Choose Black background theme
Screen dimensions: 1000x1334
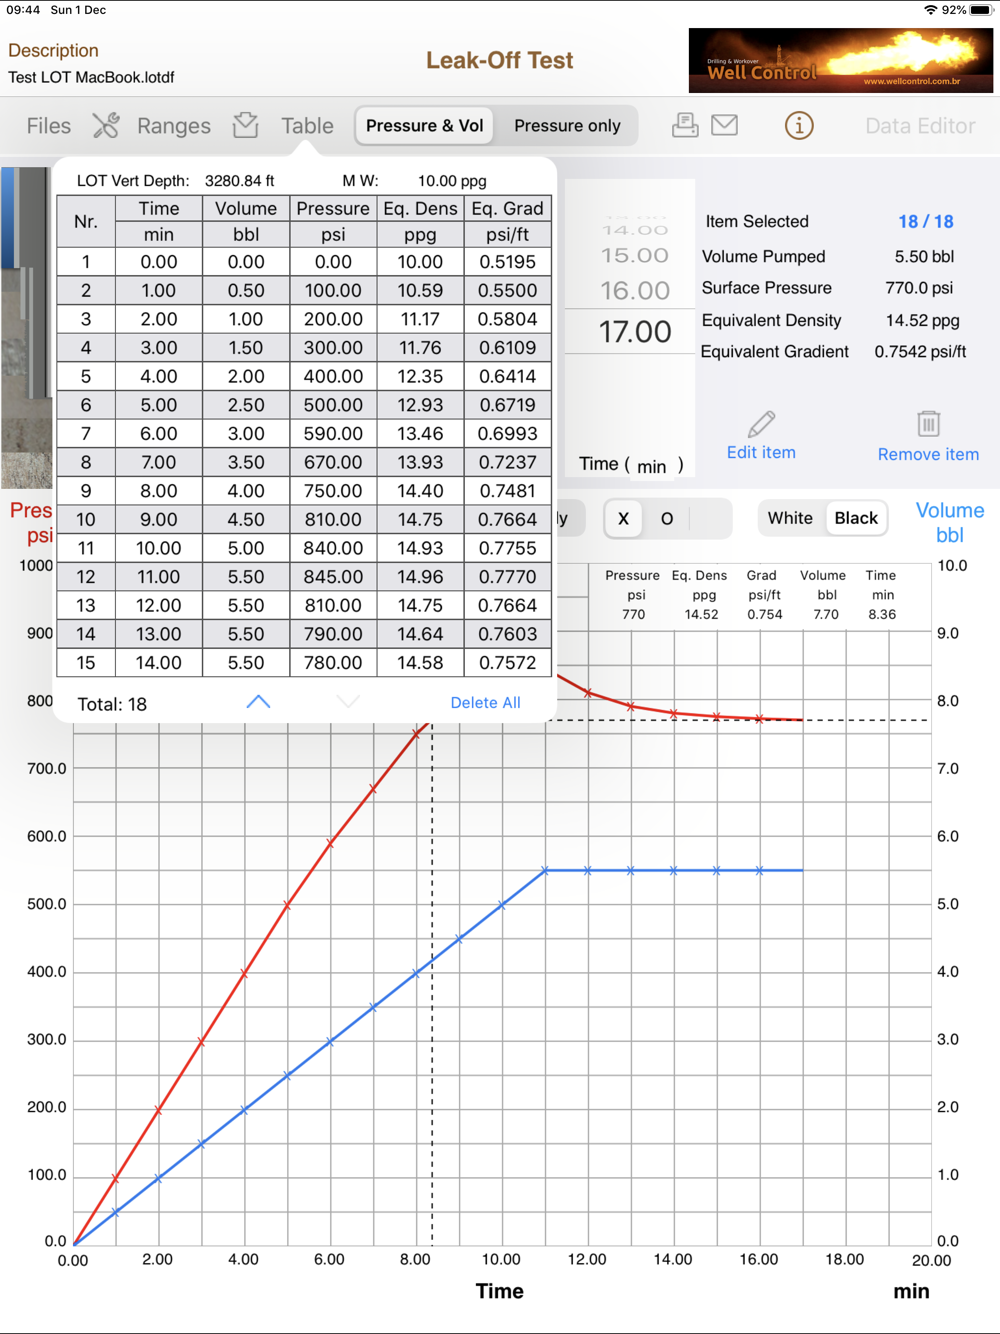(x=856, y=518)
